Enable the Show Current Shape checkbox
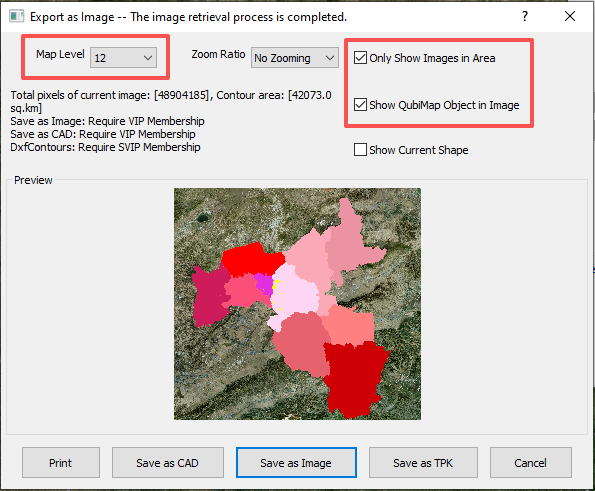 point(360,150)
